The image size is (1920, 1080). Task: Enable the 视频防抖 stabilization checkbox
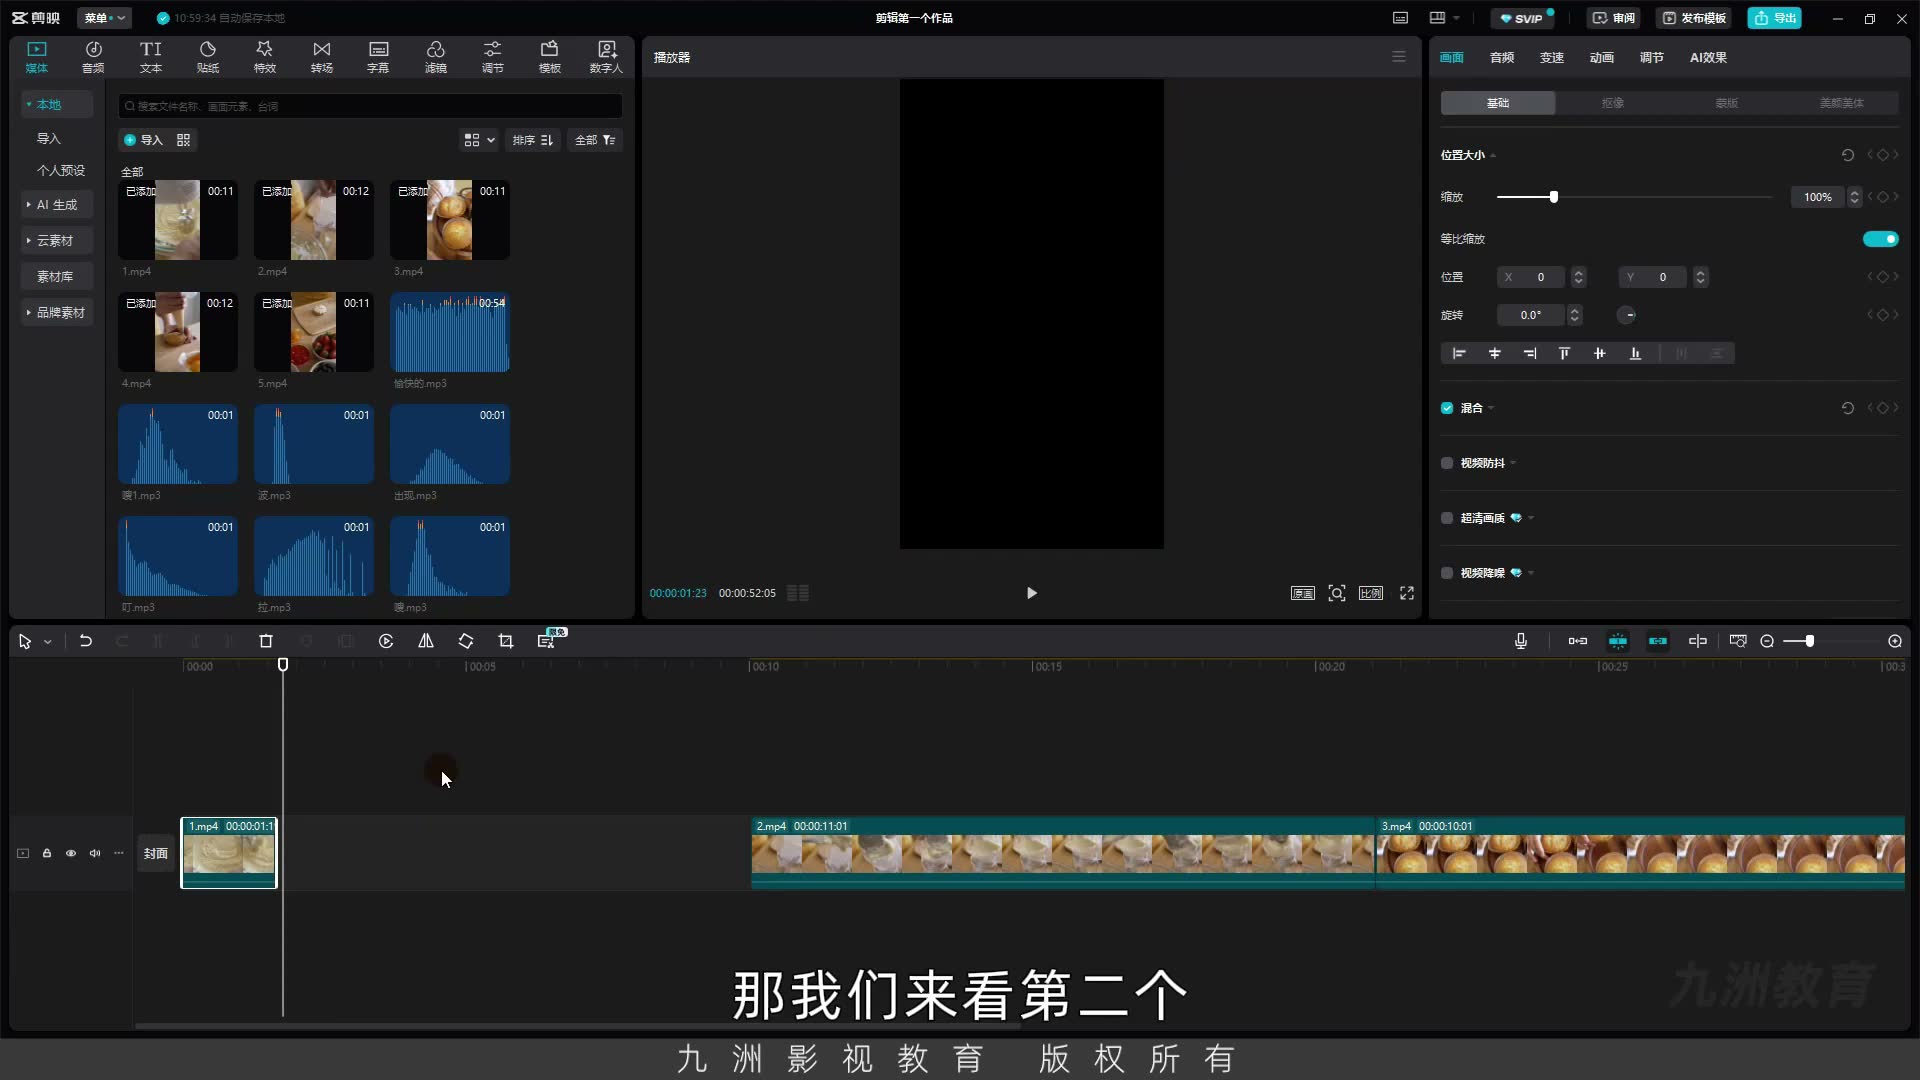1447,463
